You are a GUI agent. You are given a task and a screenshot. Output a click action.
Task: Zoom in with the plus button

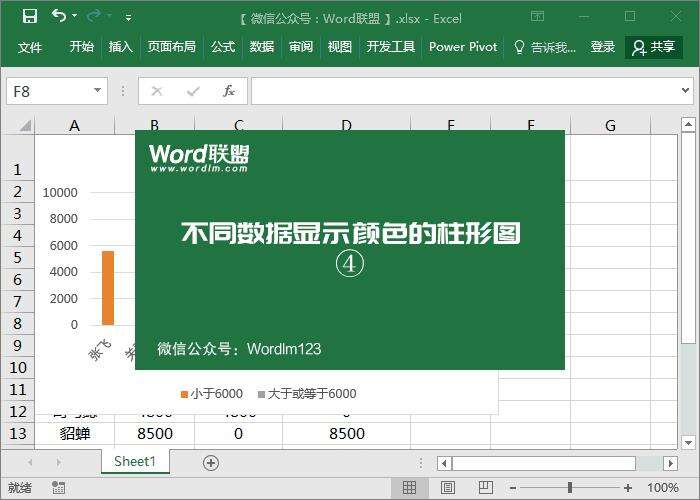tap(628, 488)
